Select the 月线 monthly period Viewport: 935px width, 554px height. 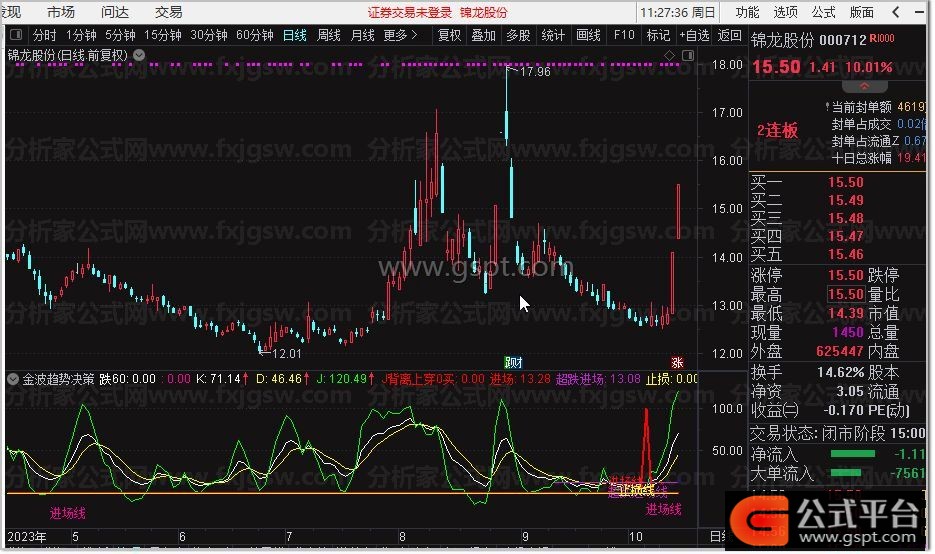point(363,35)
